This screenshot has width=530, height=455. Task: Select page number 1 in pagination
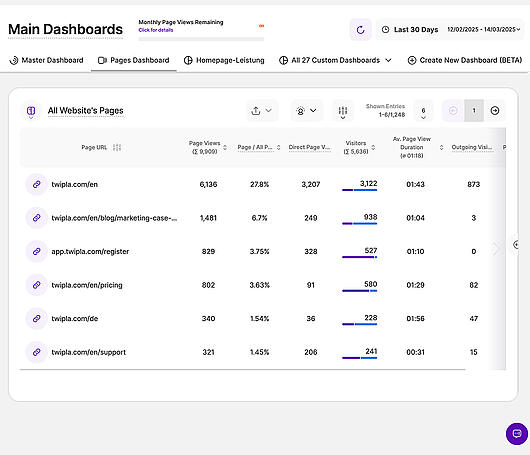point(474,111)
